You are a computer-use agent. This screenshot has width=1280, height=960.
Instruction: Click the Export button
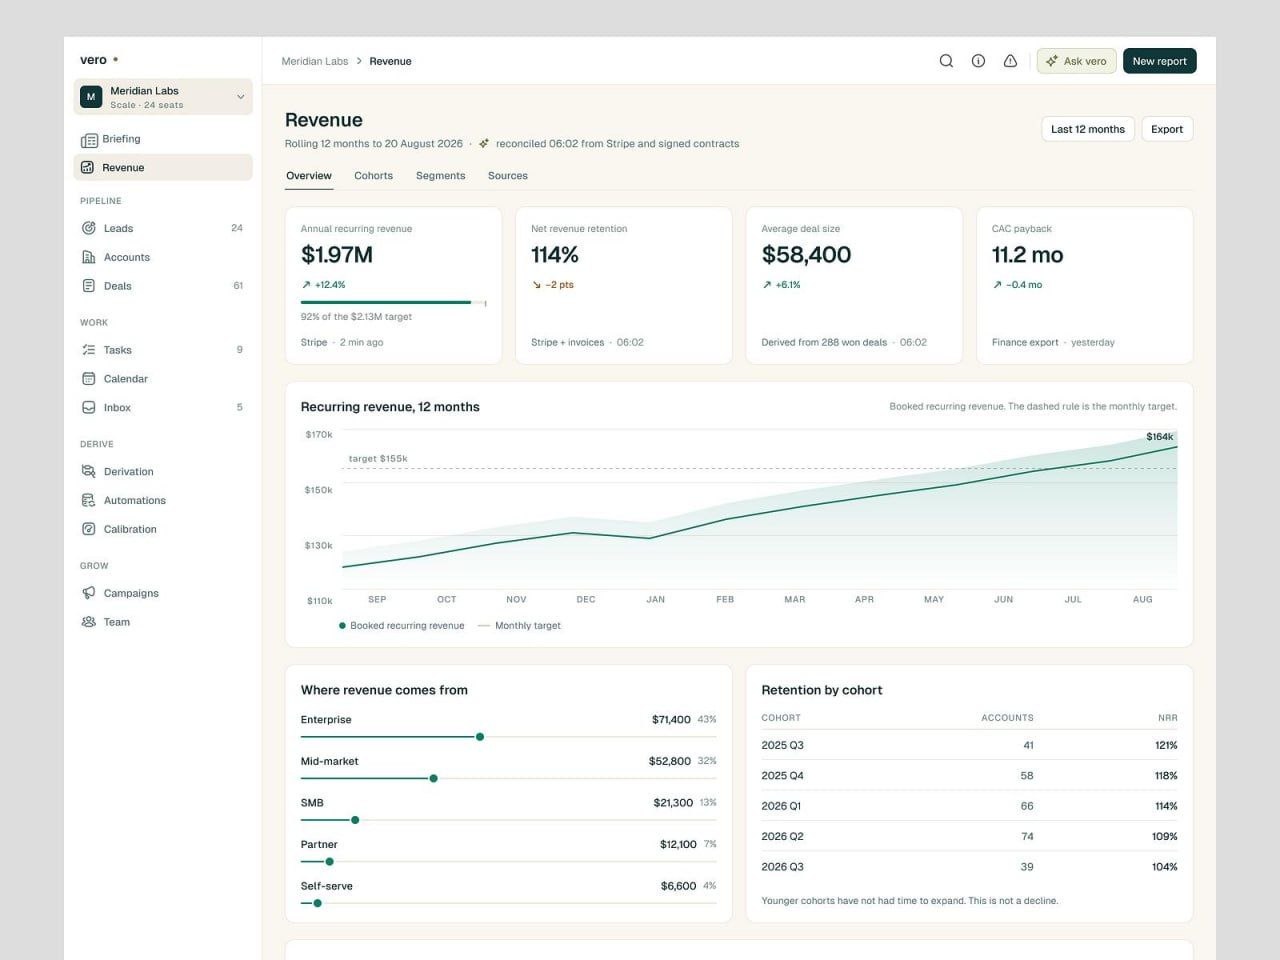1167,129
